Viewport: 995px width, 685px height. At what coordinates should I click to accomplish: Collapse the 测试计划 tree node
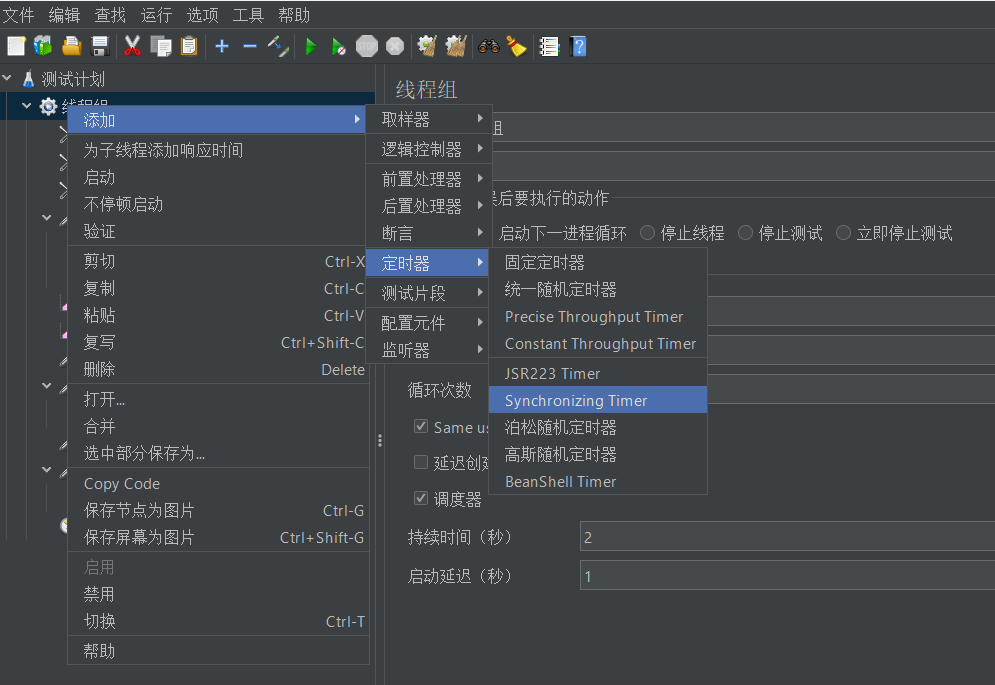(8, 78)
